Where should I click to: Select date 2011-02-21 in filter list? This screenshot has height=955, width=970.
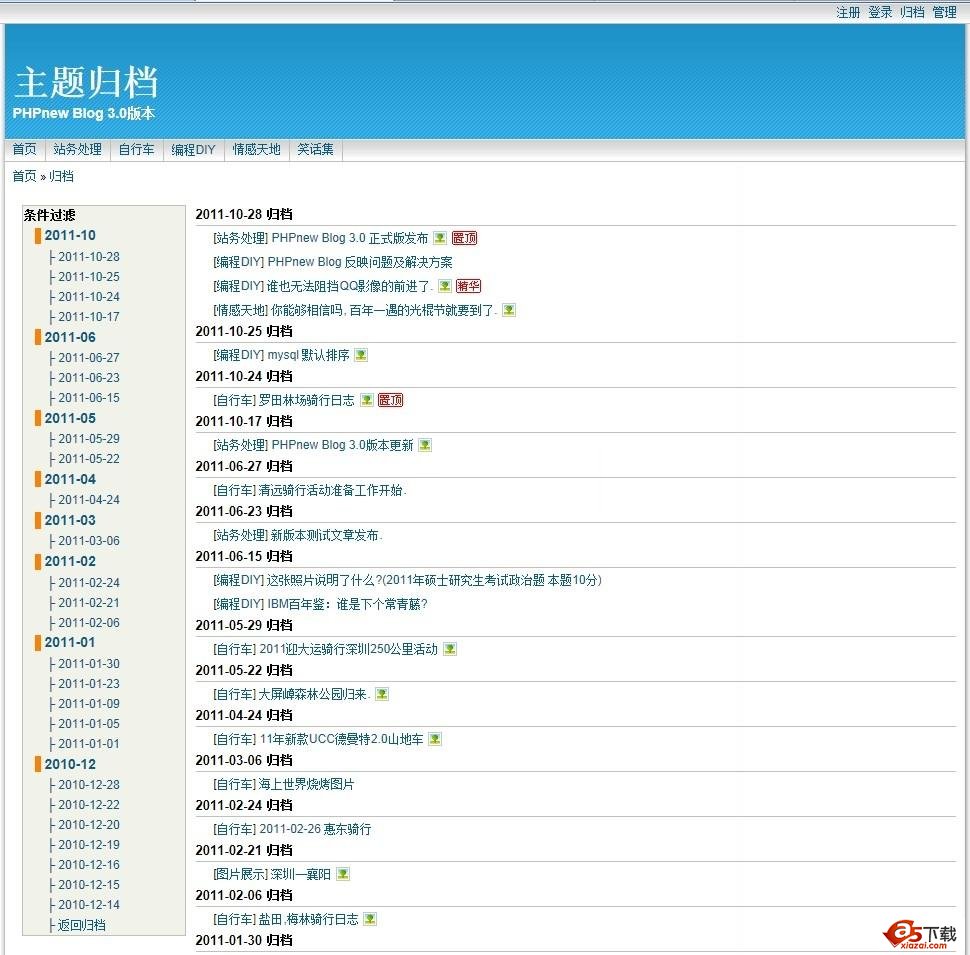pos(89,602)
